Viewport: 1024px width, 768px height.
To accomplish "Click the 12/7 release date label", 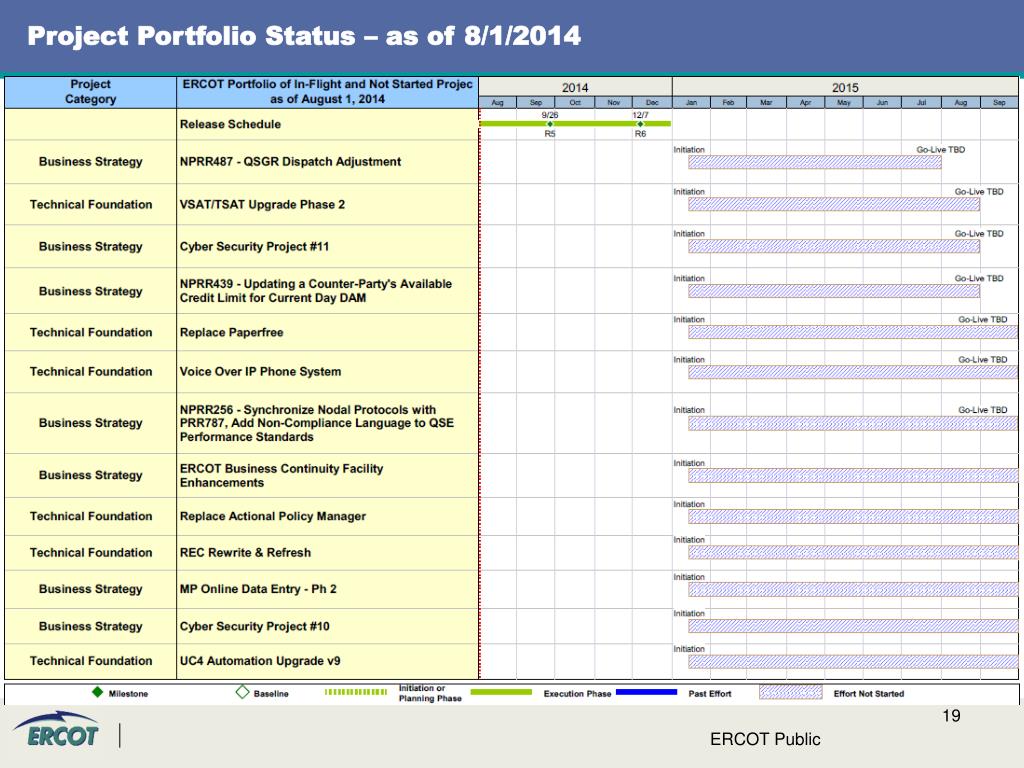I will [640, 115].
